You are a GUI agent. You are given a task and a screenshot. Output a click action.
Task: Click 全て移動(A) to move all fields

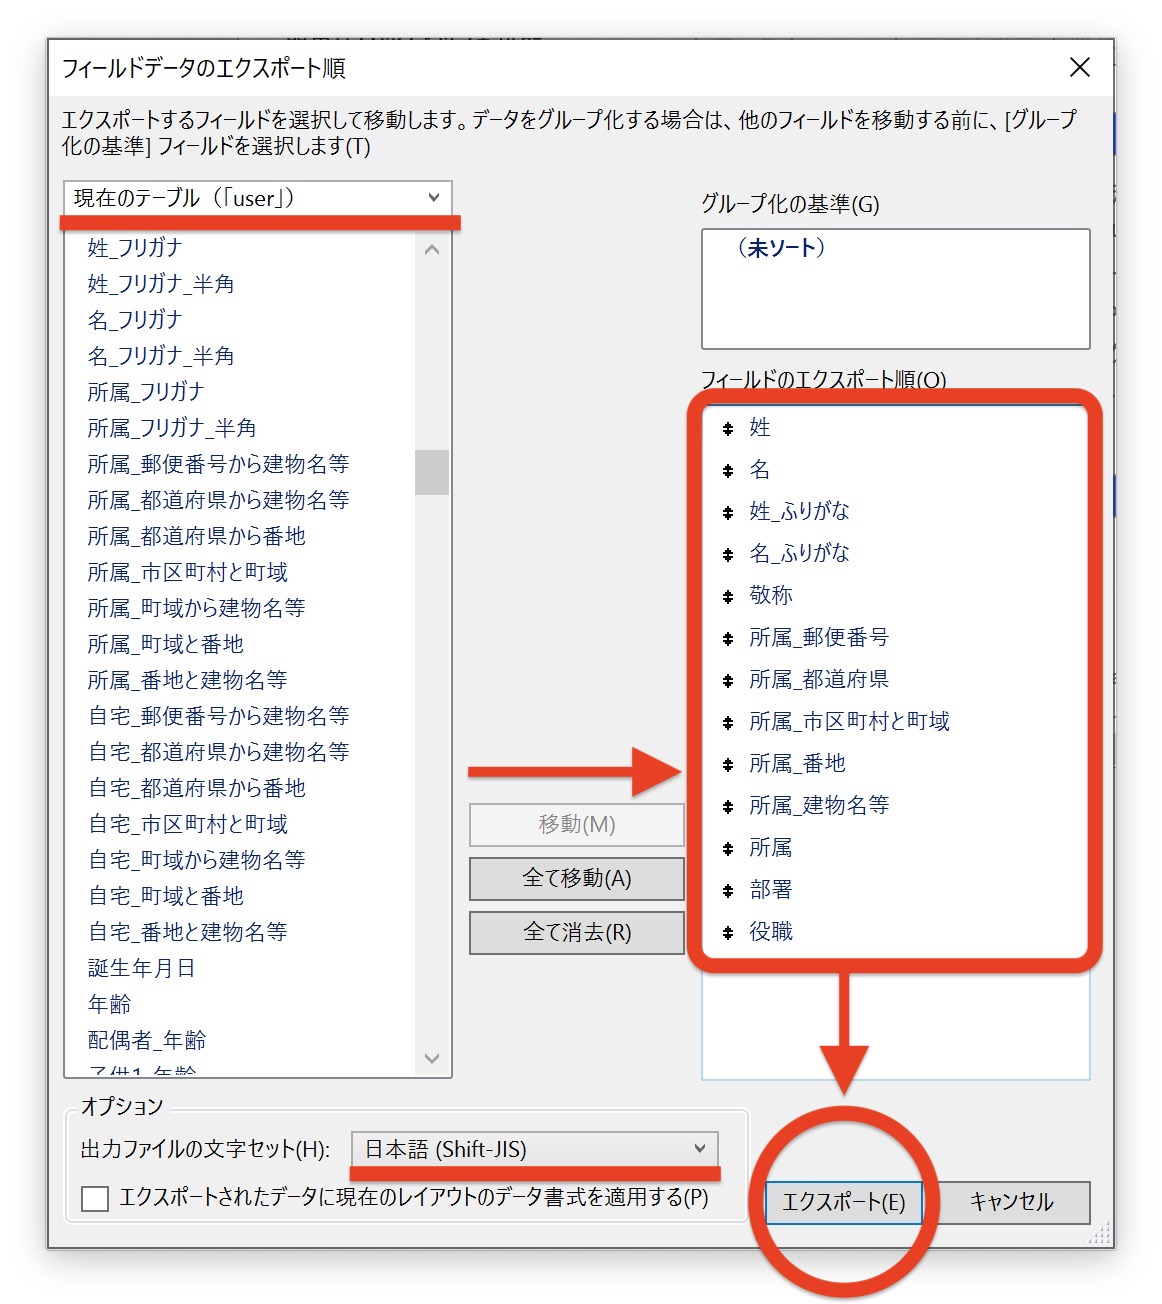(x=576, y=878)
